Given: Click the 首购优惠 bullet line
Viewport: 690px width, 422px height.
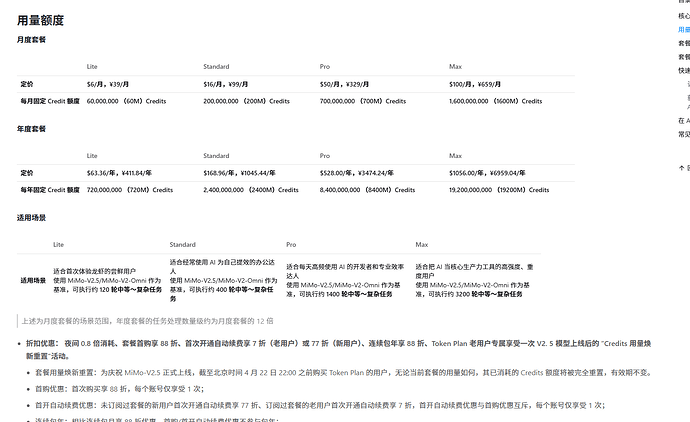Looking at the screenshot, I should point(119,389).
